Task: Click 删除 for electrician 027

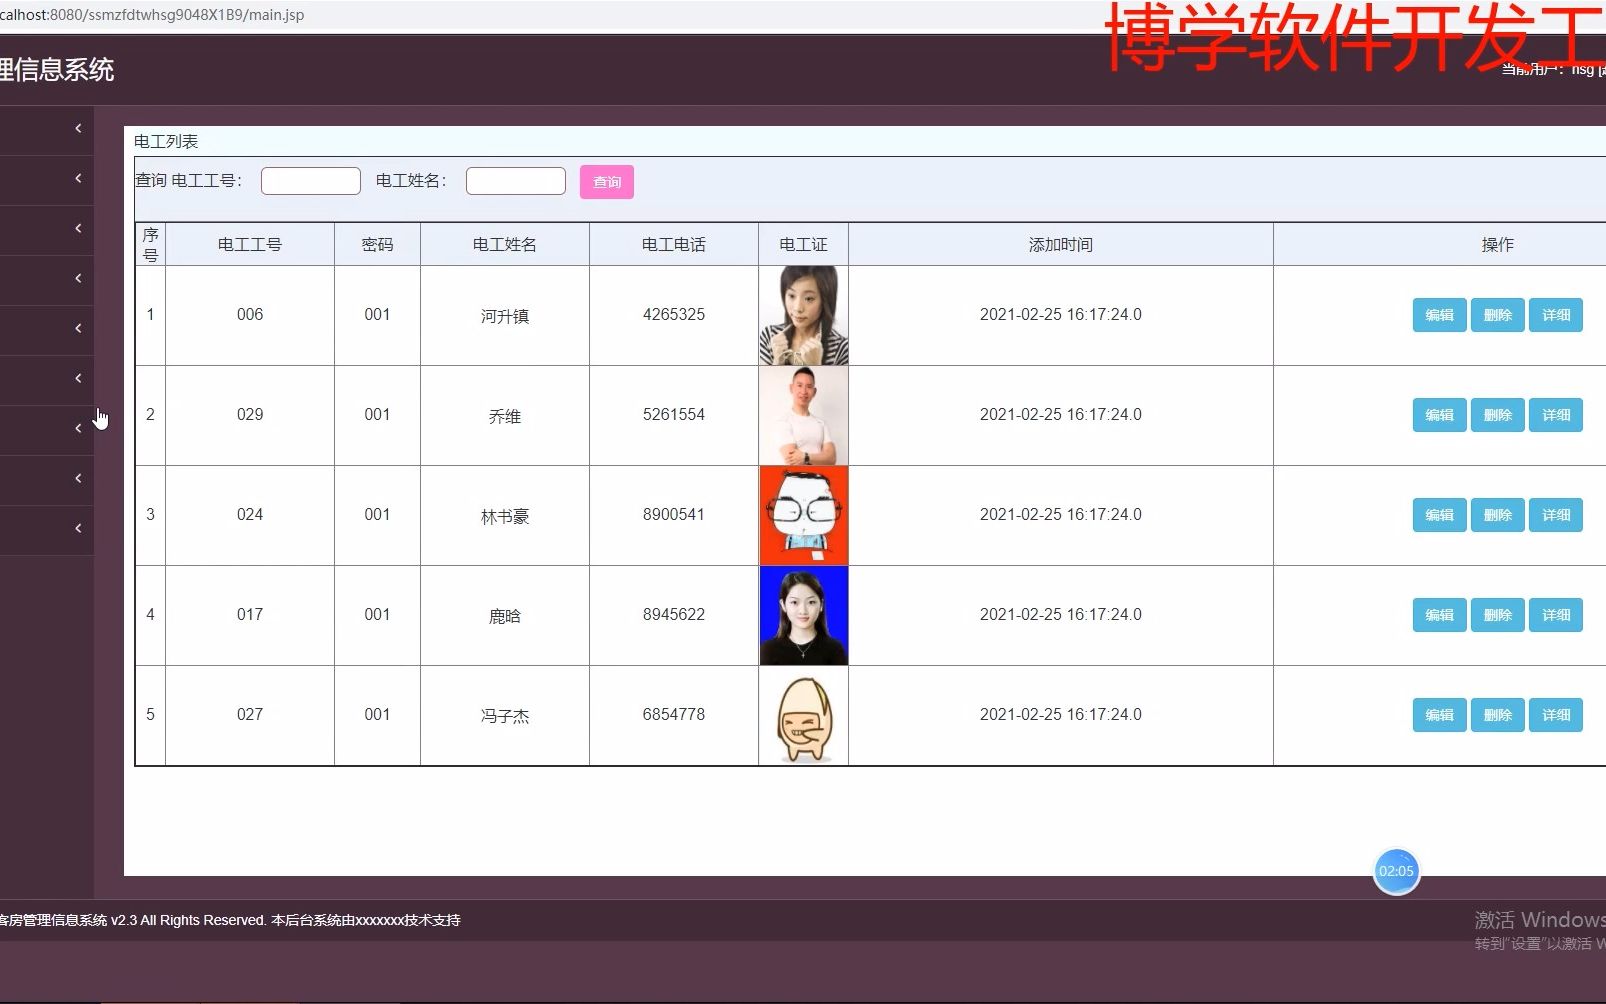Action: [x=1497, y=715]
